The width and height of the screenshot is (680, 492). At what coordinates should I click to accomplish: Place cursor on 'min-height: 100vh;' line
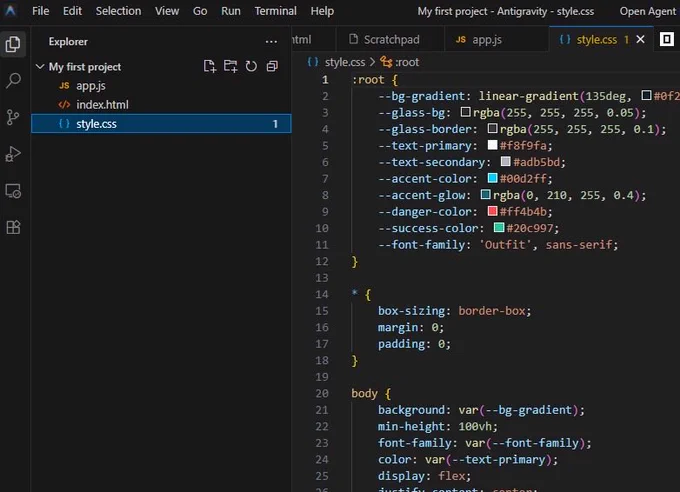438,426
